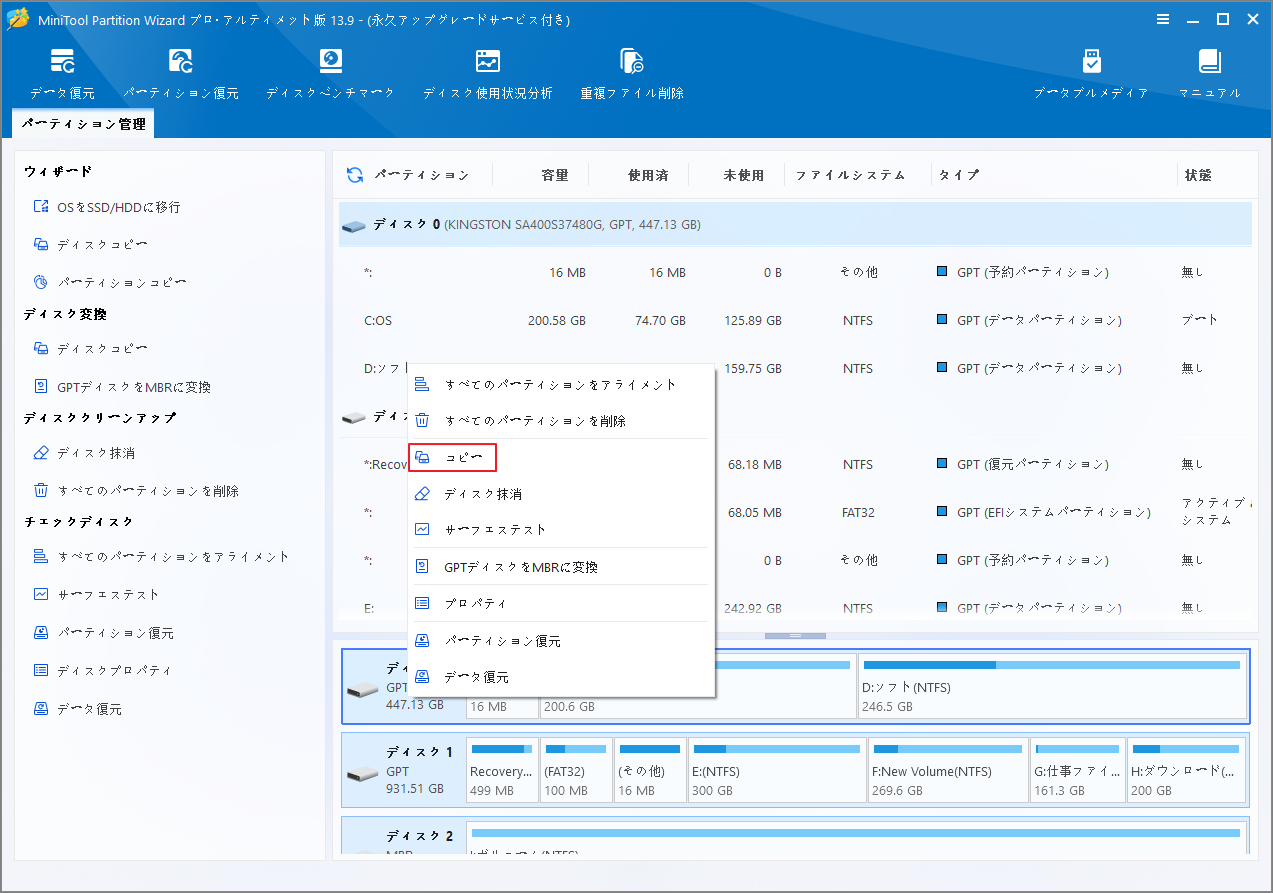1273x893 pixels.
Task: Open ディスク使用状況分析 tool
Action: coord(487,73)
